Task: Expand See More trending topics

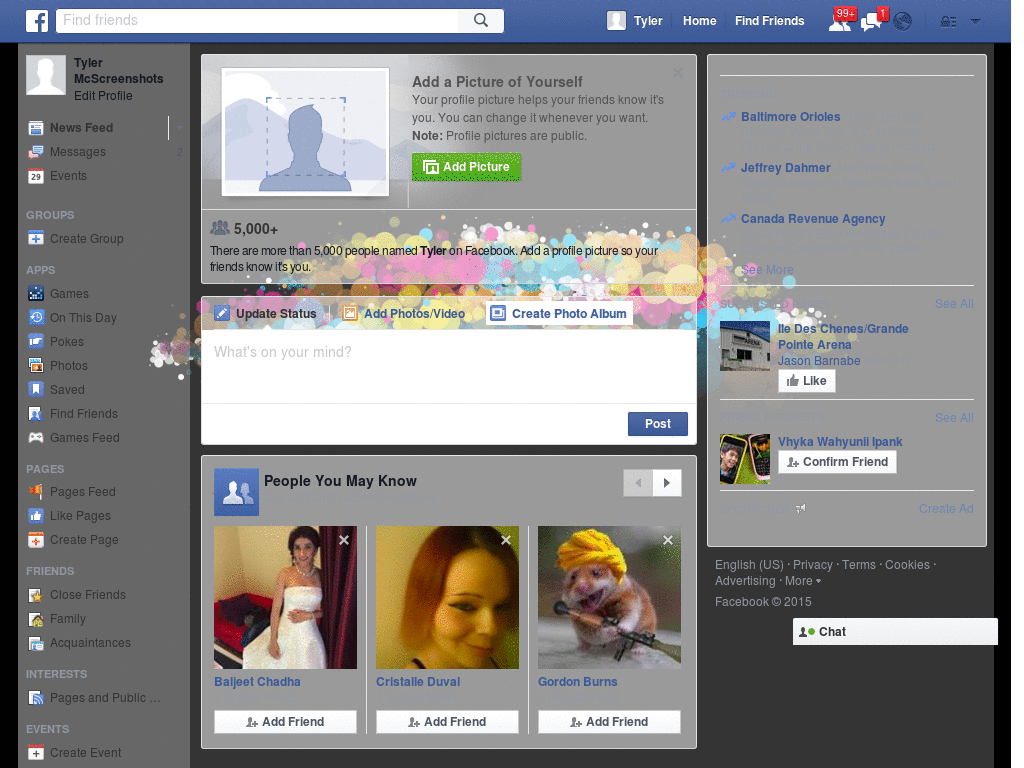Action: coord(767,270)
